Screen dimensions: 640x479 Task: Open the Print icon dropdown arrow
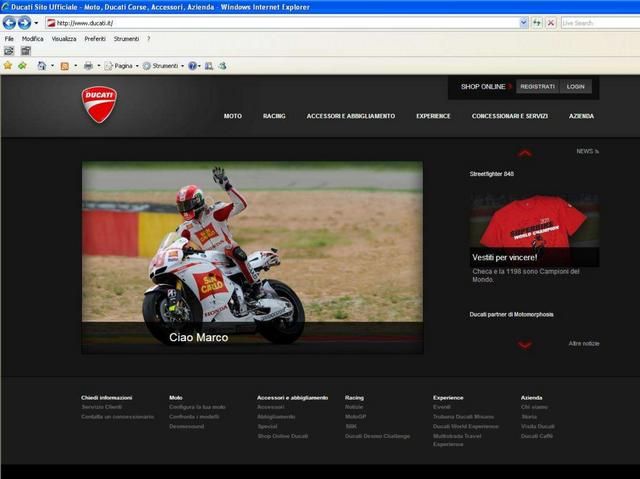[99, 66]
